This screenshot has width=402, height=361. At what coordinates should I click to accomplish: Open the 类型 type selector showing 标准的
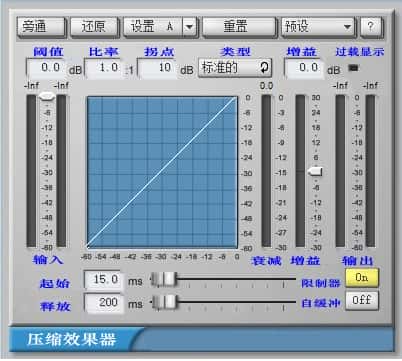click(x=235, y=68)
